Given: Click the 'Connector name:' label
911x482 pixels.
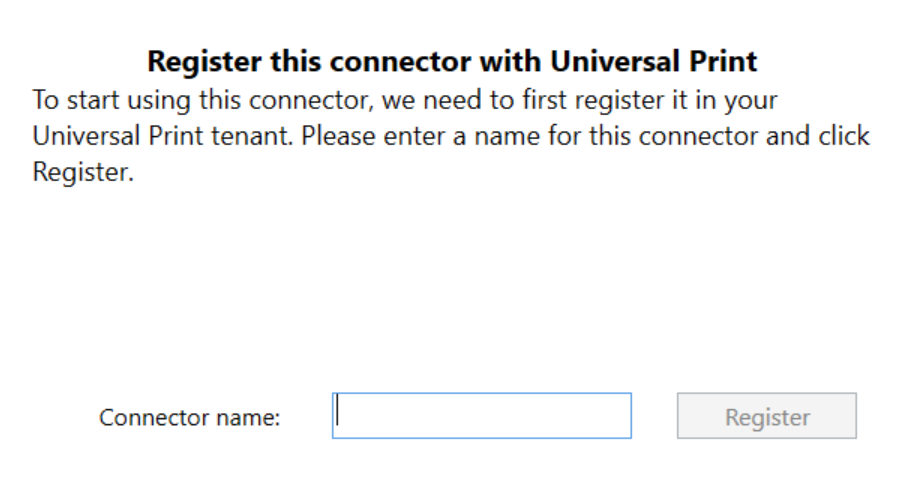Looking at the screenshot, I should click(189, 418).
